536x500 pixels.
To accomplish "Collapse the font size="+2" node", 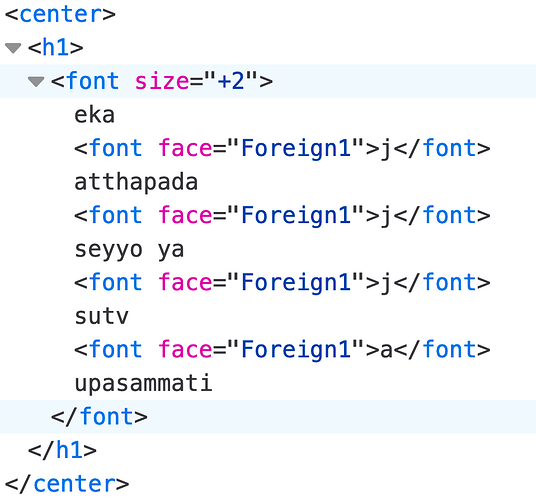I will point(36,81).
